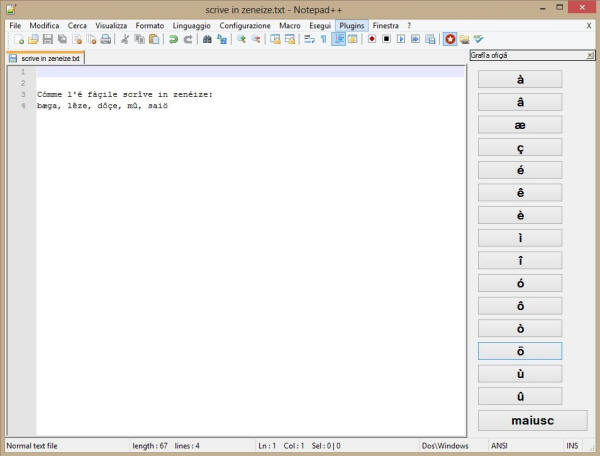Insert the ô character
Viewport: 600px width, 456px height.
[x=520, y=306]
